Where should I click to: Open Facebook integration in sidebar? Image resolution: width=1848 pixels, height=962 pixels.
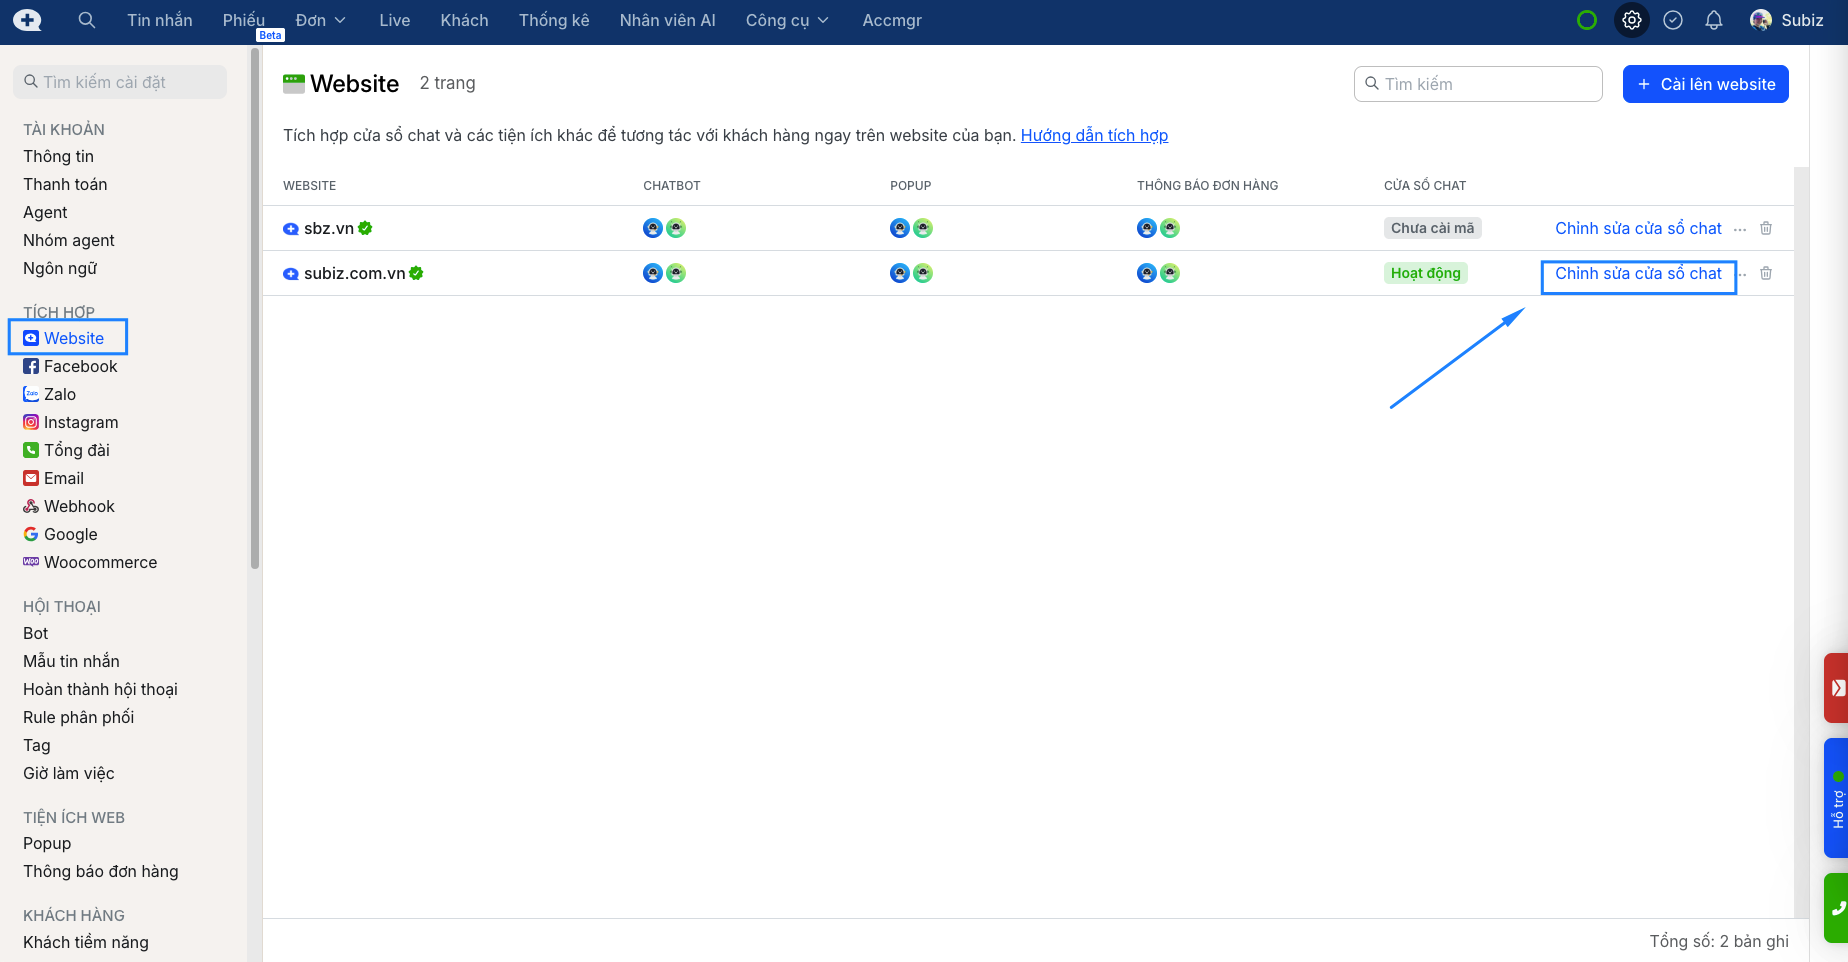80,366
